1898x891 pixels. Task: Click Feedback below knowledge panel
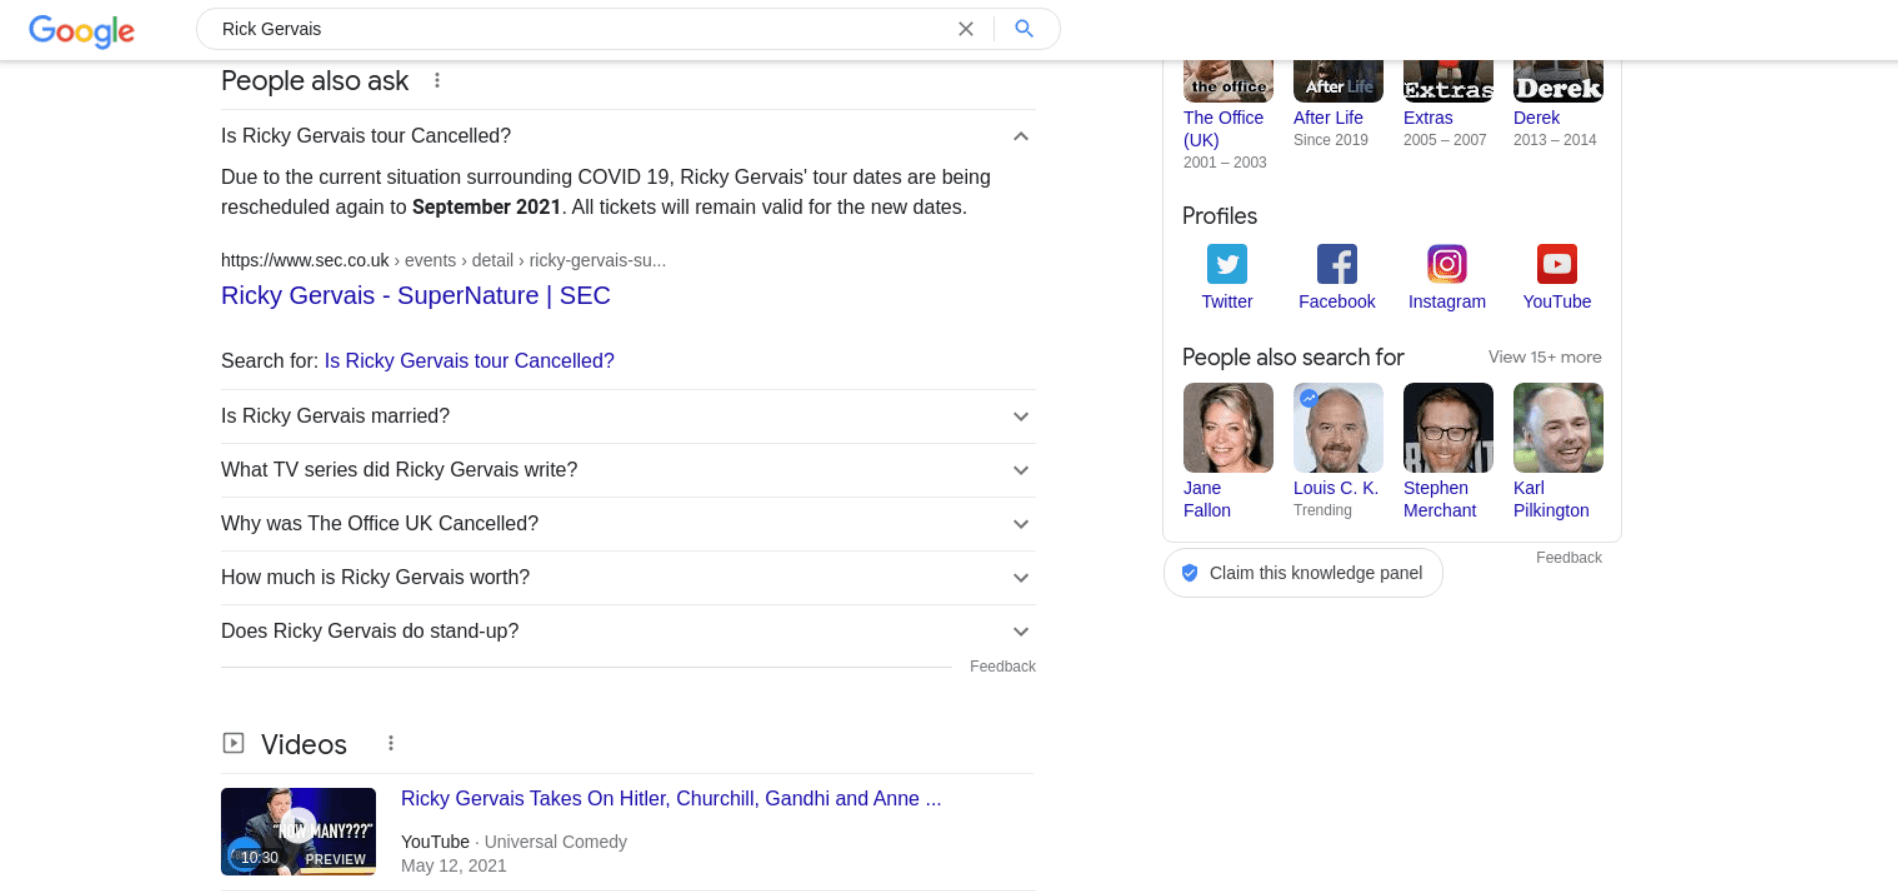(1568, 557)
